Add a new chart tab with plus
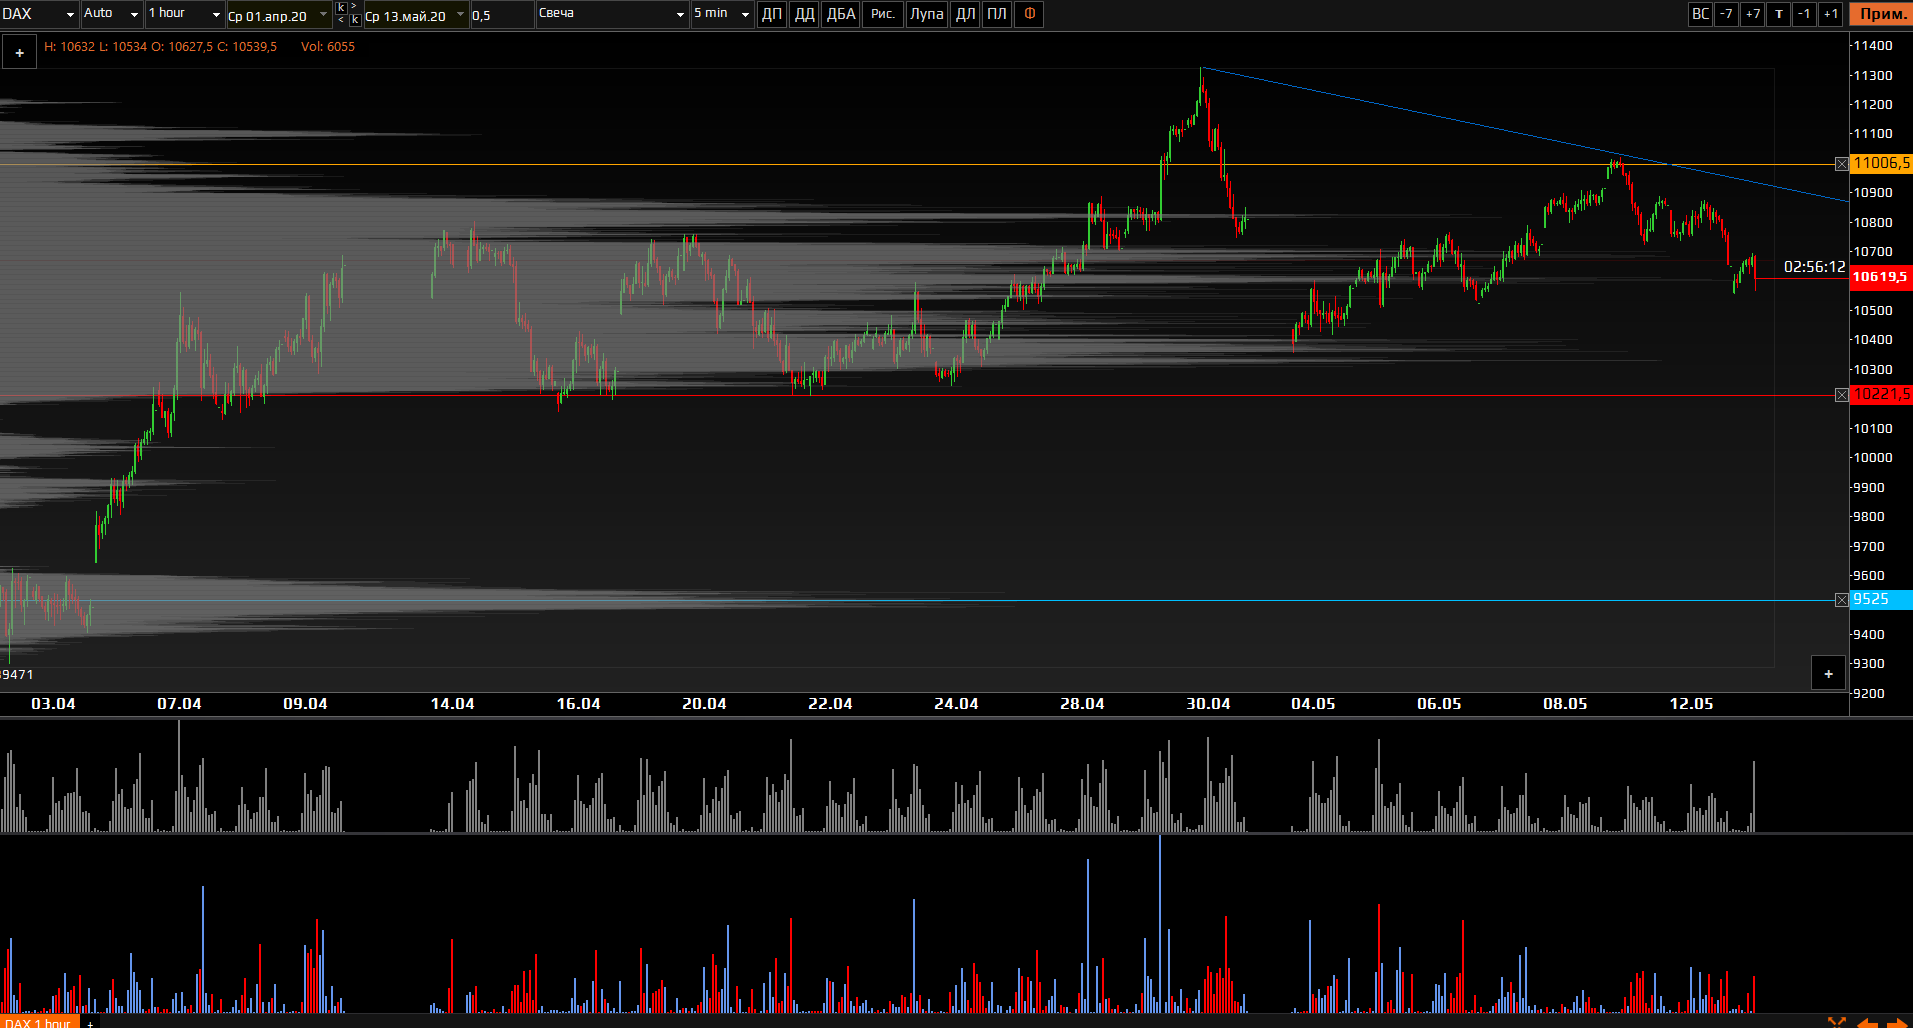Image resolution: width=1913 pixels, height=1028 pixels. (90, 1023)
